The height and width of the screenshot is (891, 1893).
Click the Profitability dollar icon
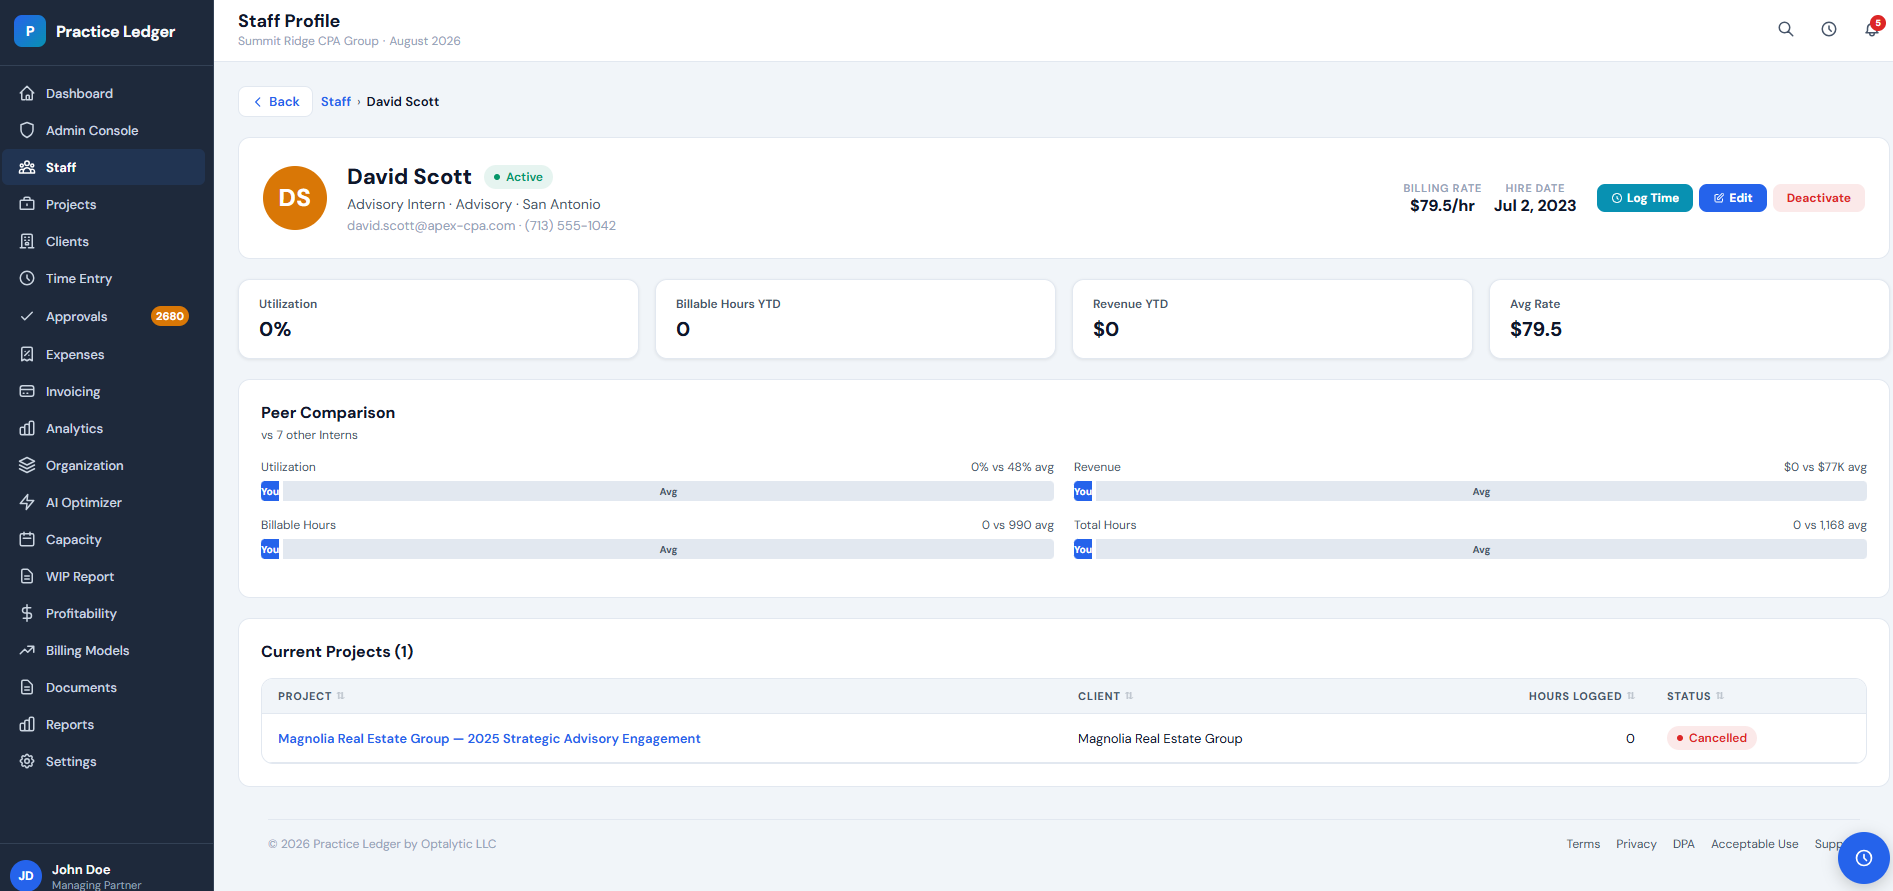pos(27,613)
